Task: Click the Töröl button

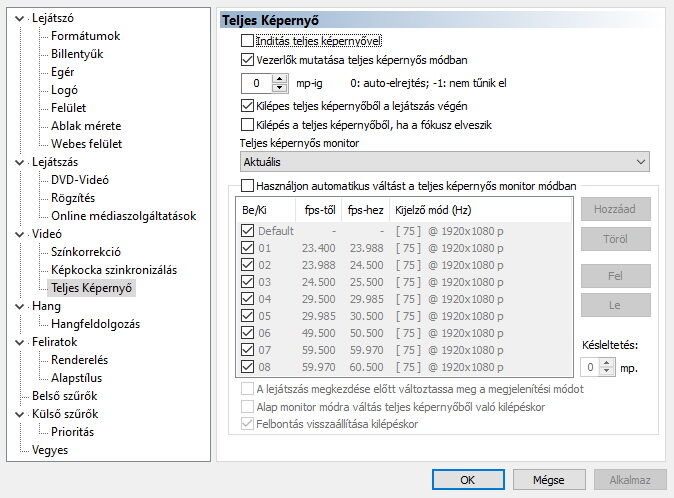Action: [615, 238]
